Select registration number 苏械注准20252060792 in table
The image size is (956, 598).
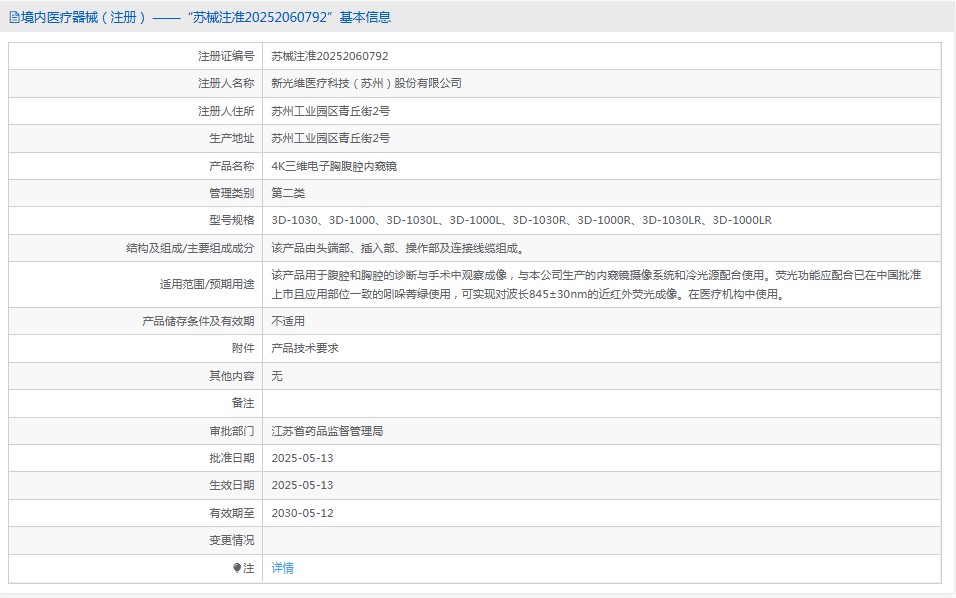[330, 57]
